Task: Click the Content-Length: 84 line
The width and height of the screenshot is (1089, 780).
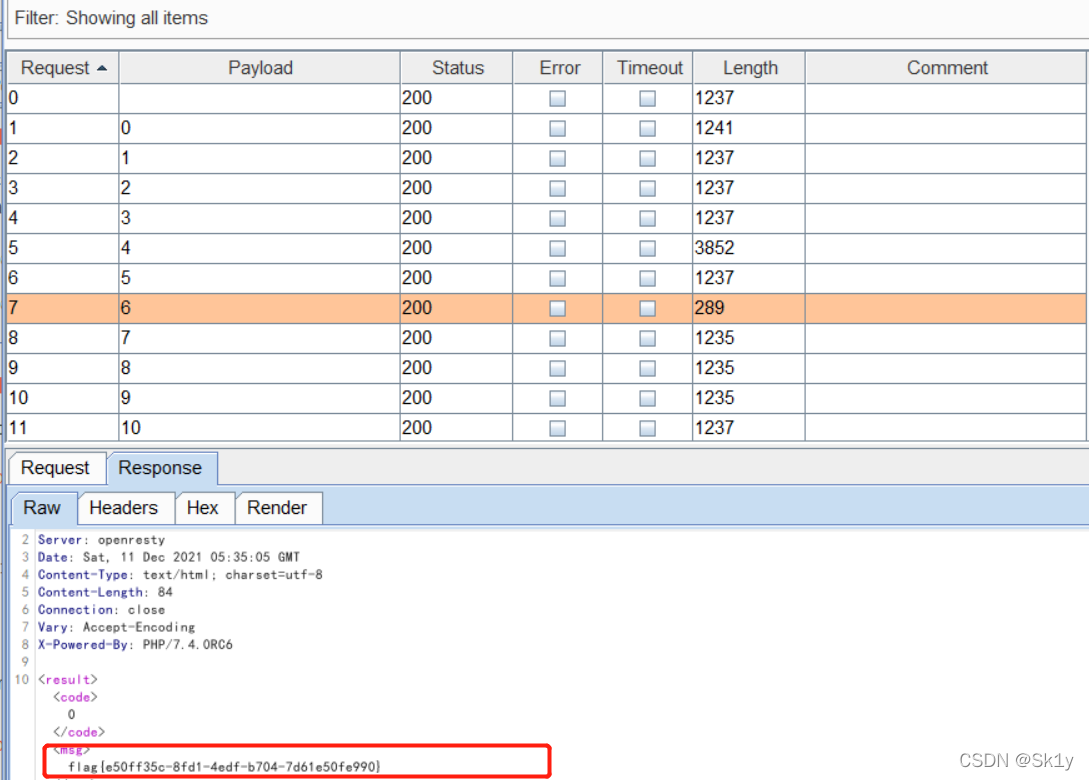Action: click(x=105, y=592)
